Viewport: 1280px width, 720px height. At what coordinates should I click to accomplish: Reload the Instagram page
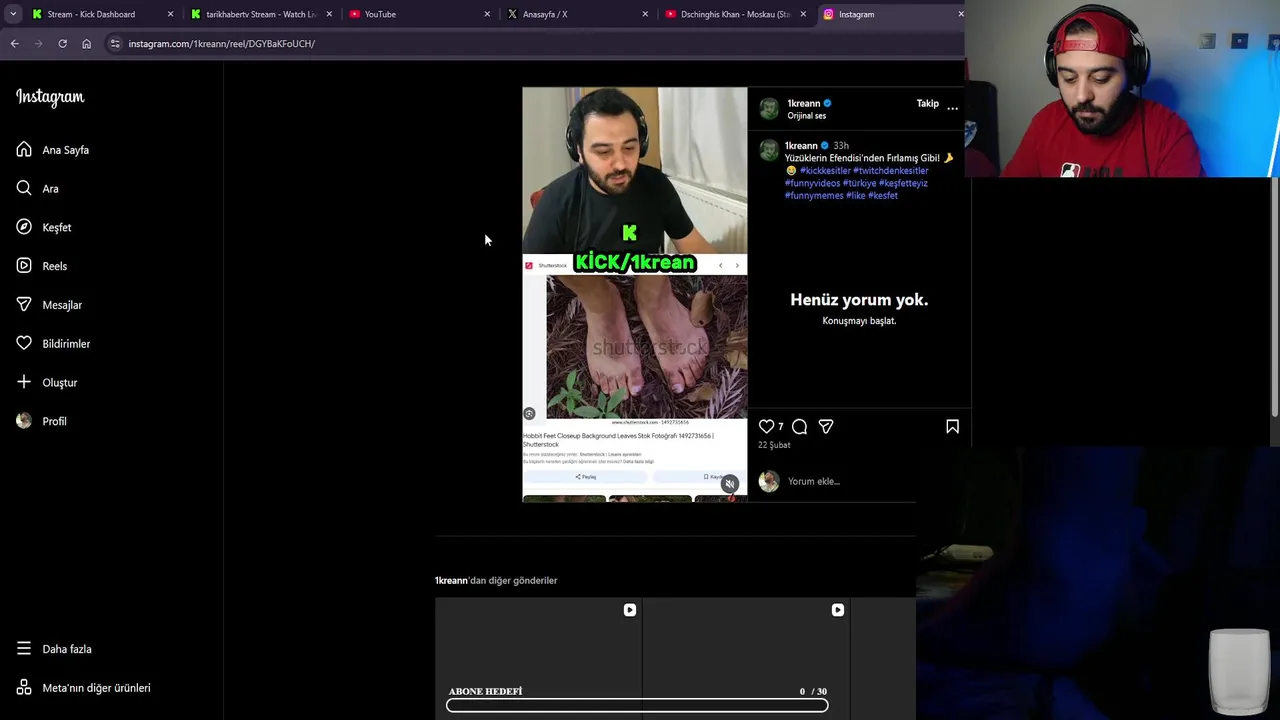coord(62,44)
